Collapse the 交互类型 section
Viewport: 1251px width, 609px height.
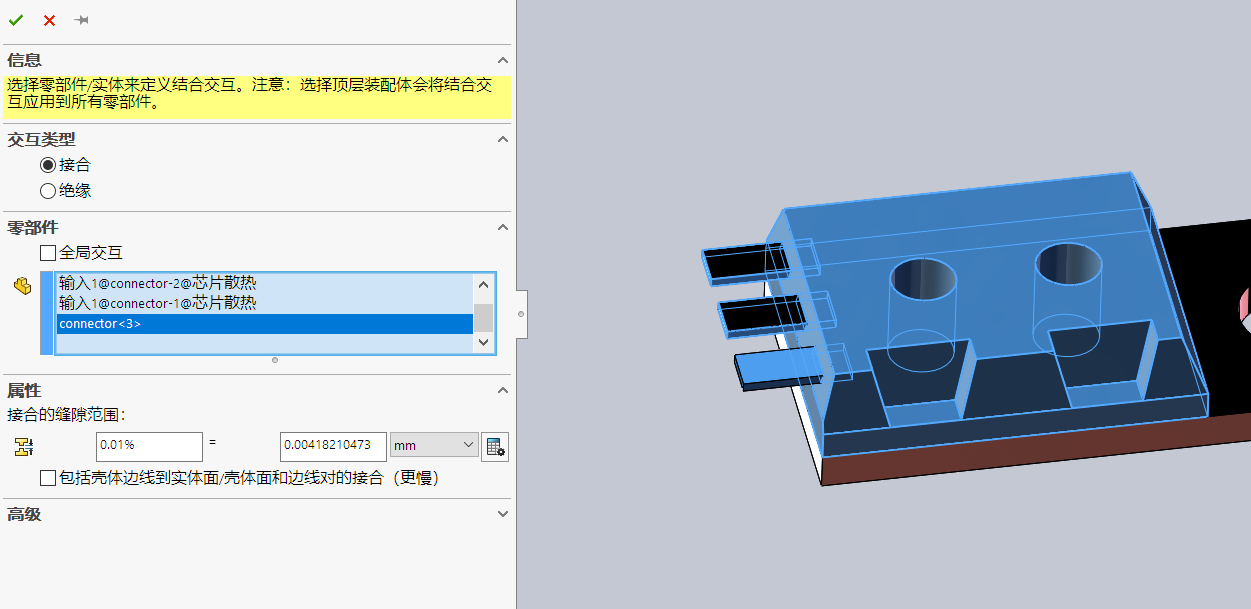pyautogui.click(x=503, y=140)
